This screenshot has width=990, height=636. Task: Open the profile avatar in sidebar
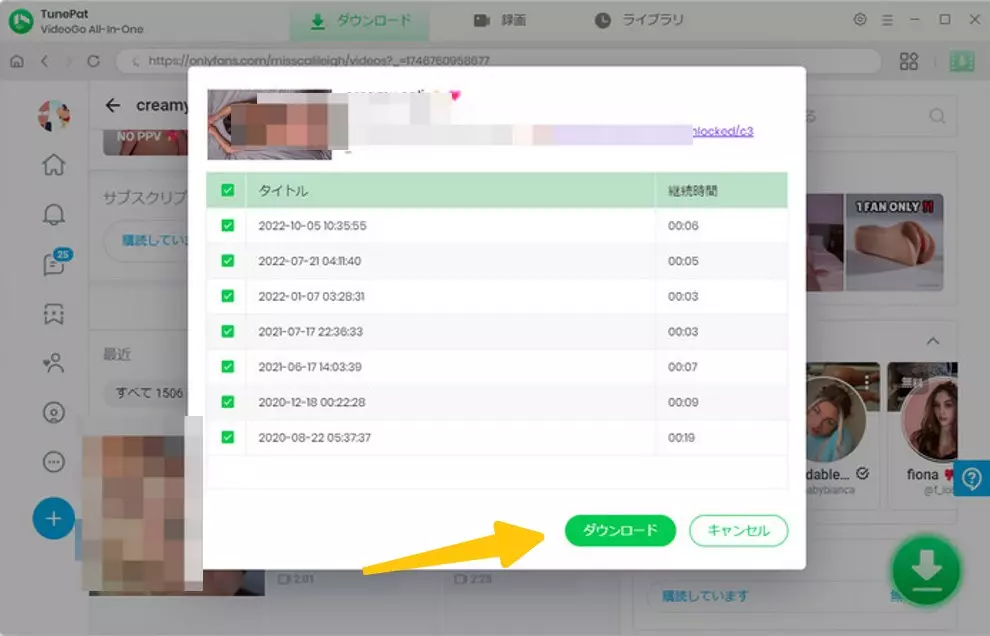pos(54,116)
